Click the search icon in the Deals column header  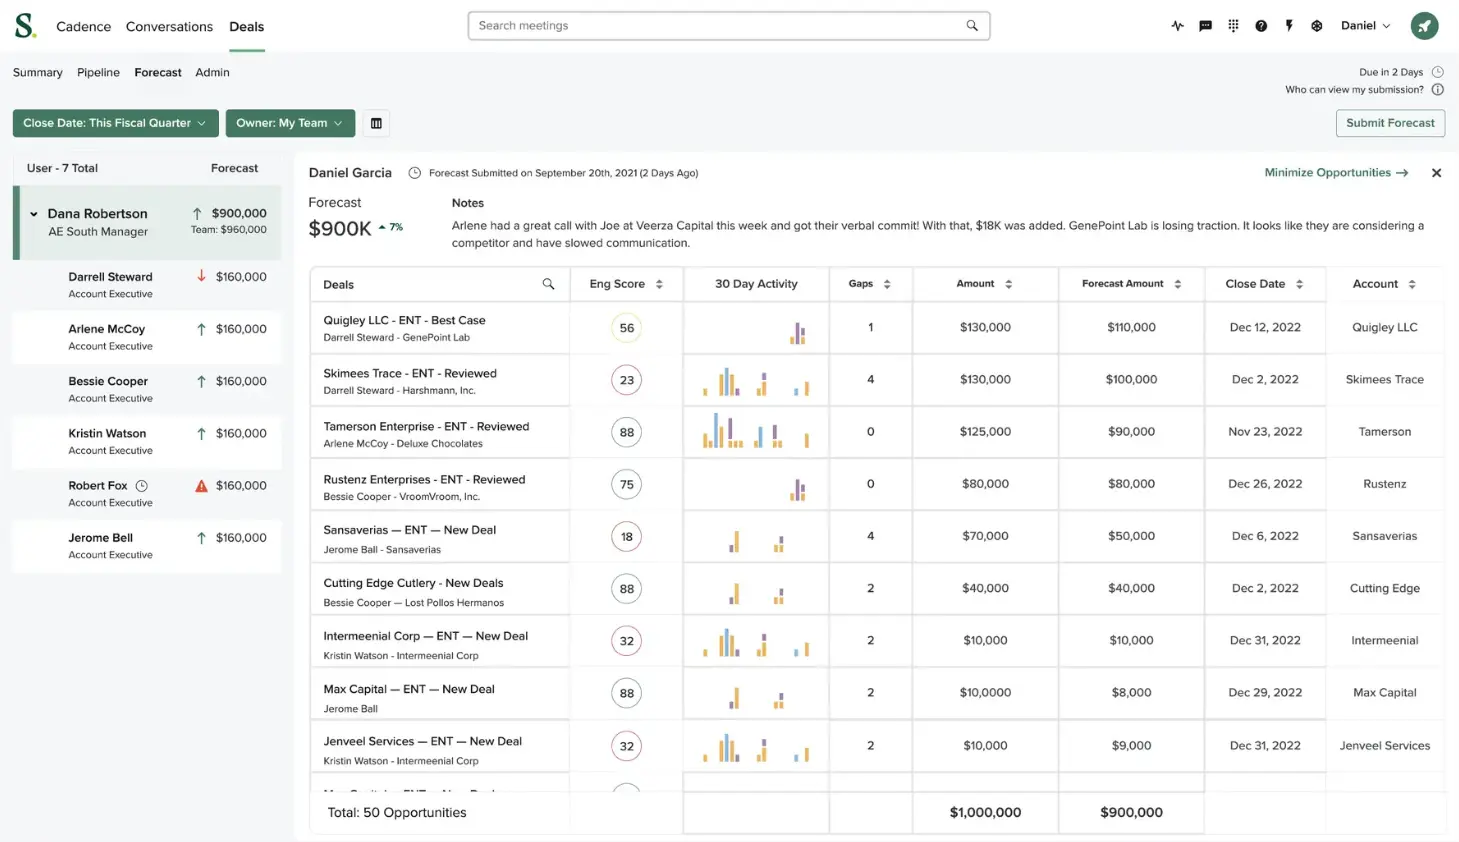[x=548, y=284]
